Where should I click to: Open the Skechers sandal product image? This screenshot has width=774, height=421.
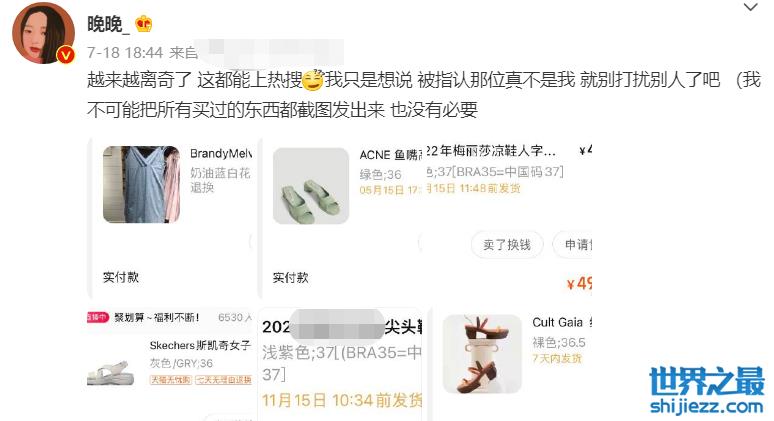111,373
